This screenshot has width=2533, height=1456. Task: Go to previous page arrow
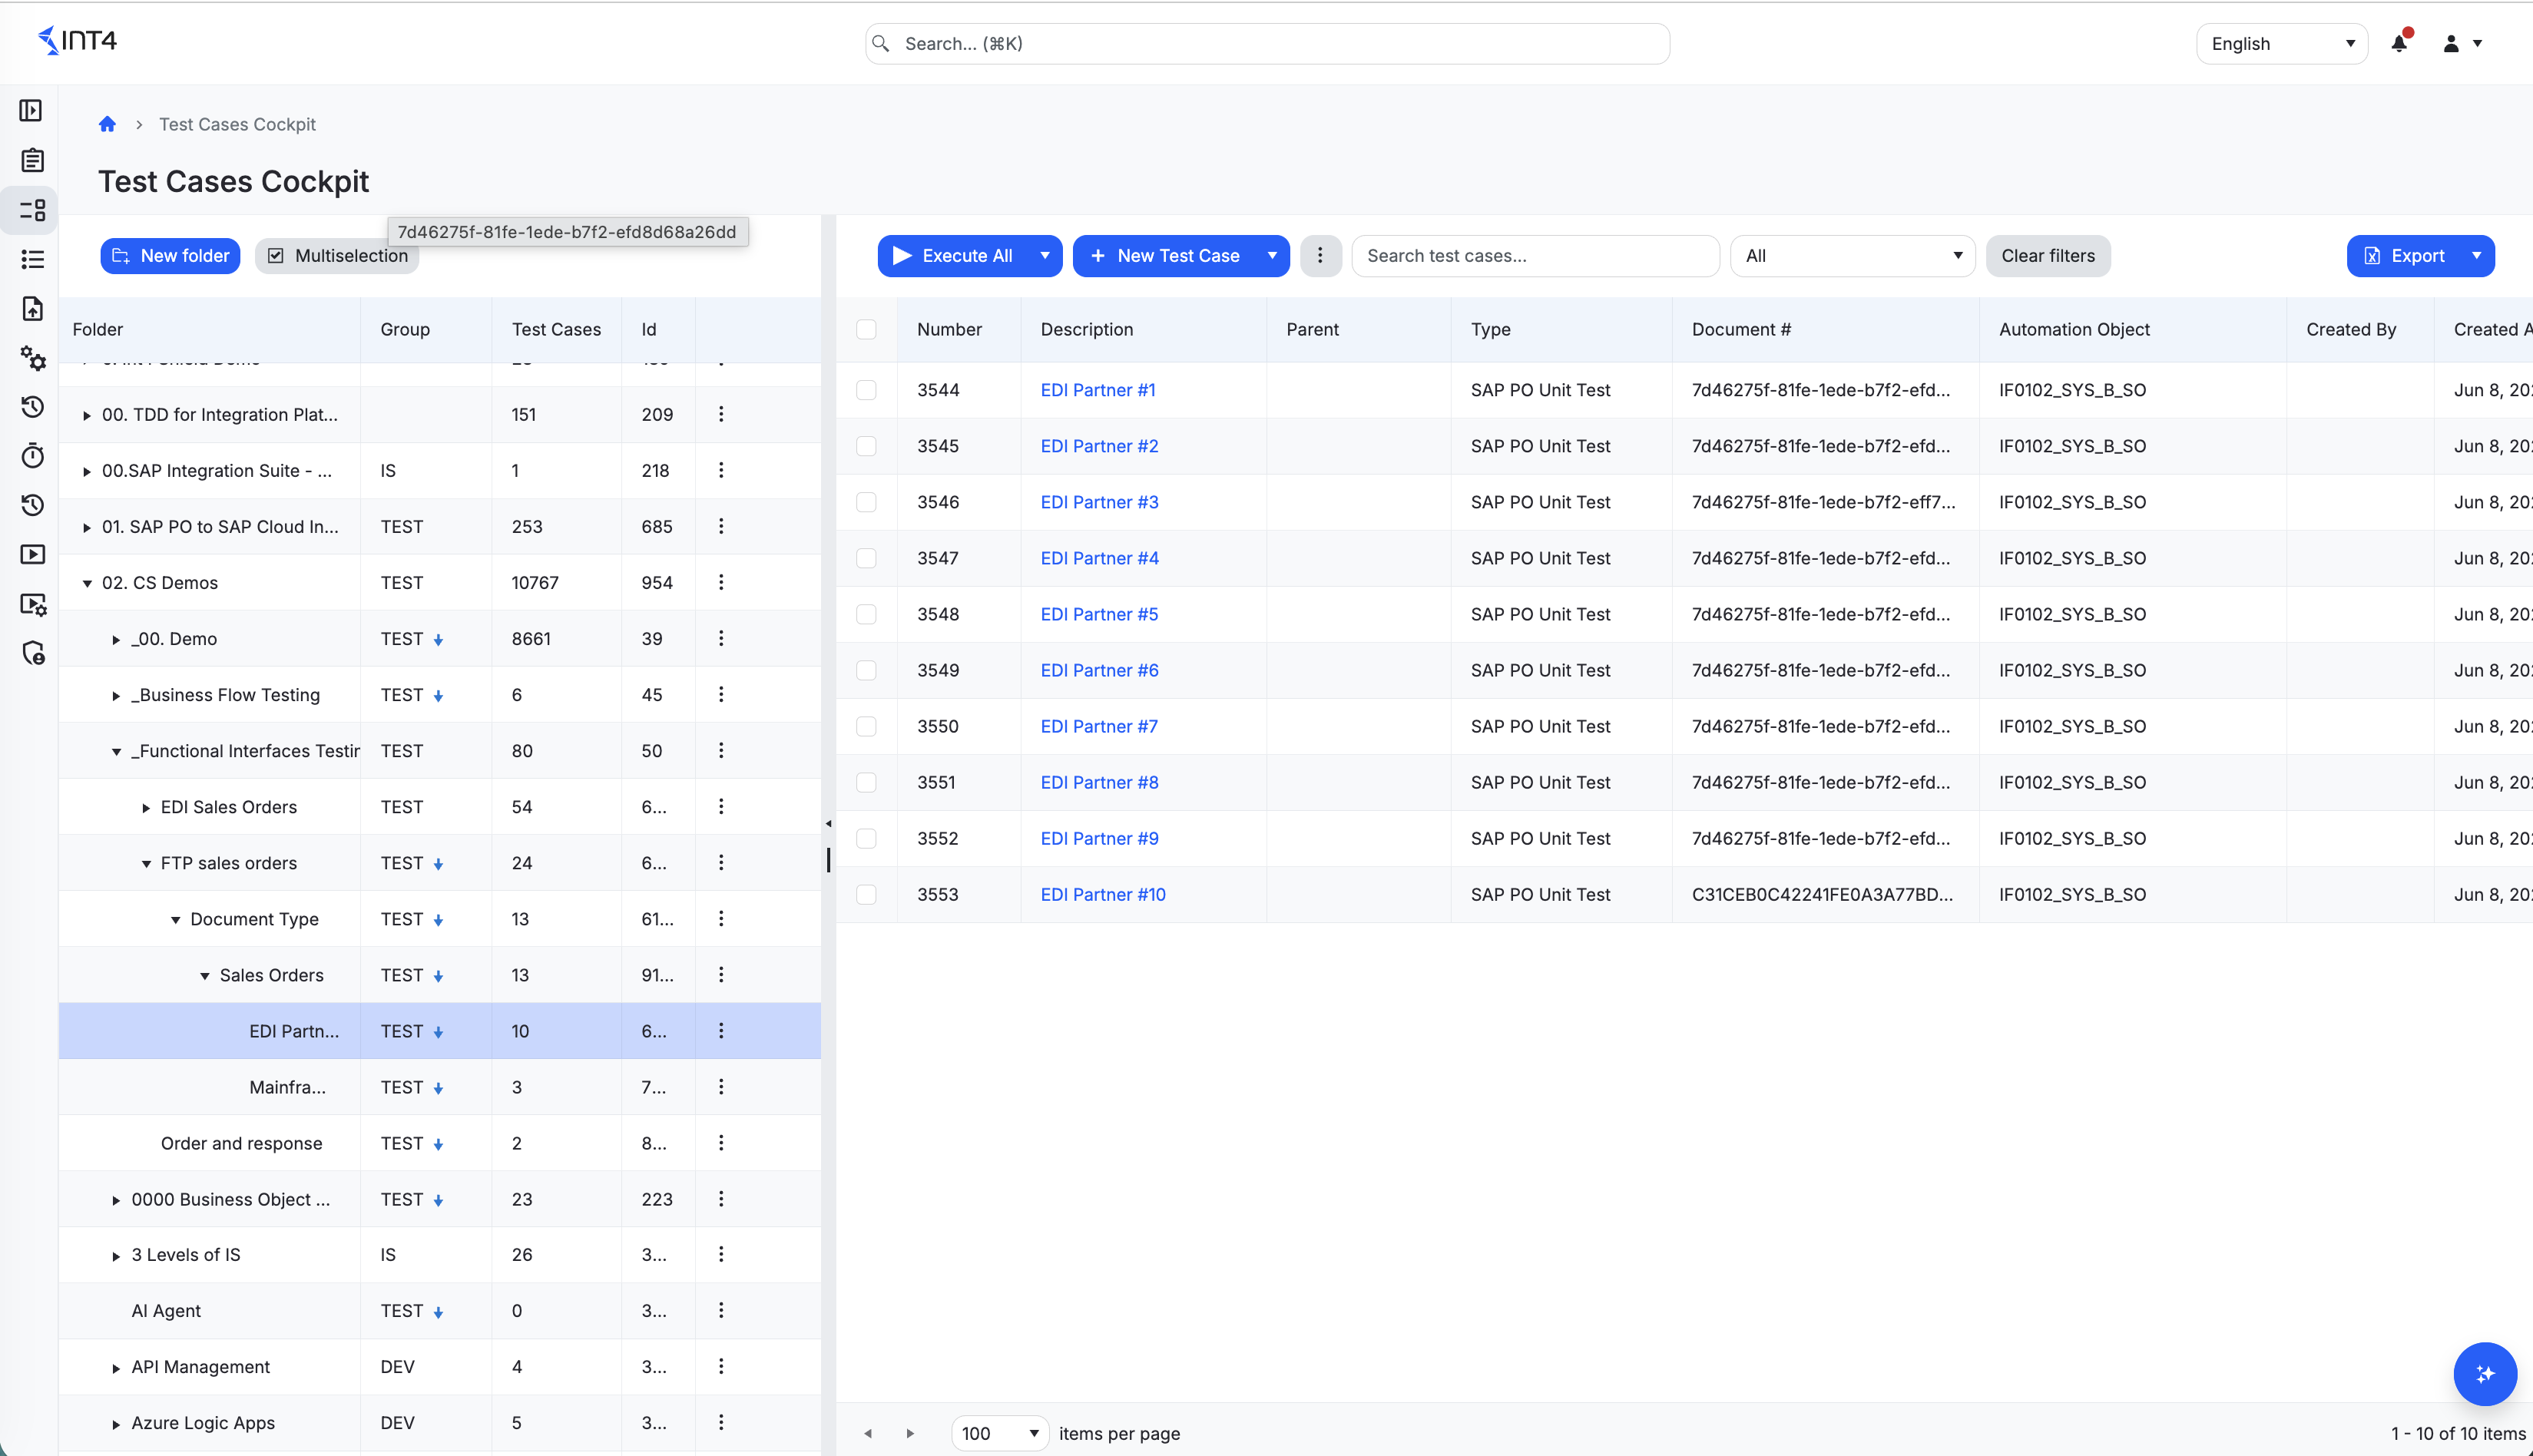[868, 1433]
